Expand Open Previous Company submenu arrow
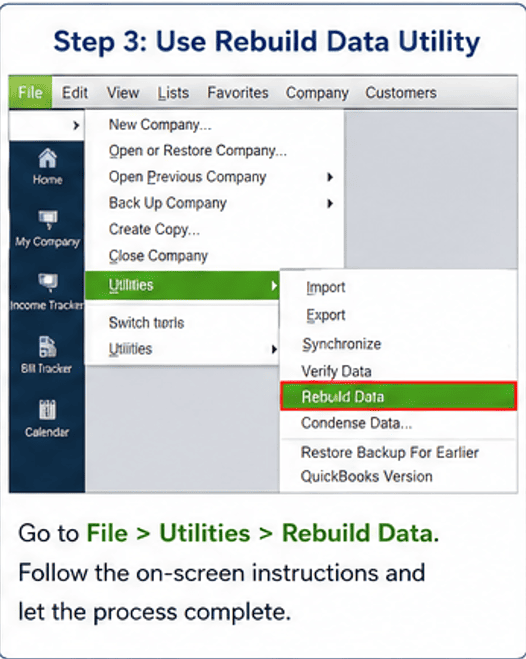 click(330, 177)
